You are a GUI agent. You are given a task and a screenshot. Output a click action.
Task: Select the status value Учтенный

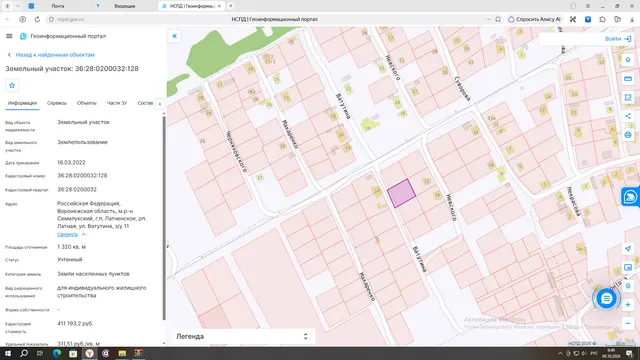click(x=70, y=260)
